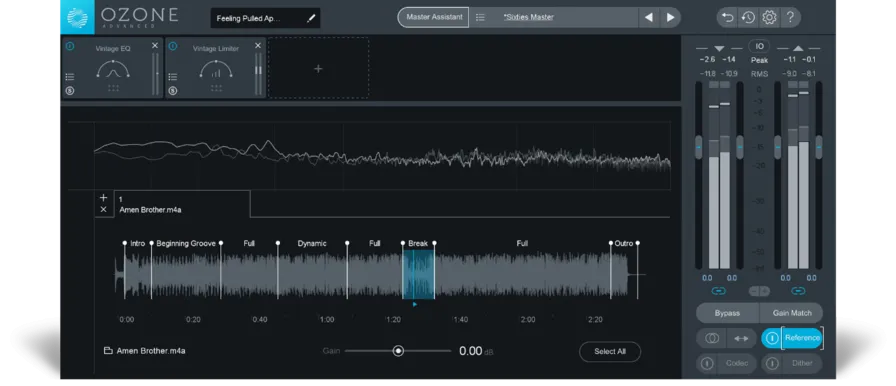Click the undo arrow icon
Image resolution: width=896 pixels, height=386 pixels.
pyautogui.click(x=727, y=18)
